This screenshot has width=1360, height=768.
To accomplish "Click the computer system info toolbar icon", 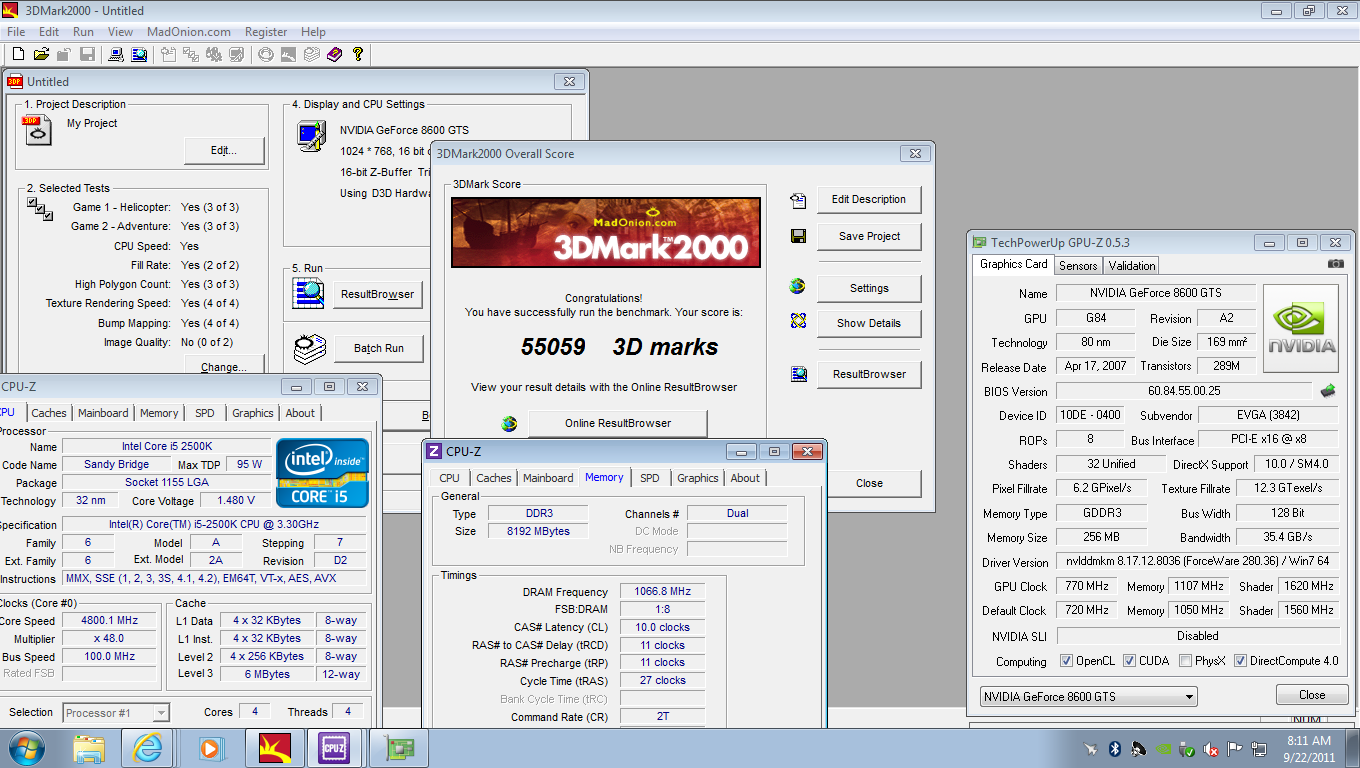I will [116, 54].
